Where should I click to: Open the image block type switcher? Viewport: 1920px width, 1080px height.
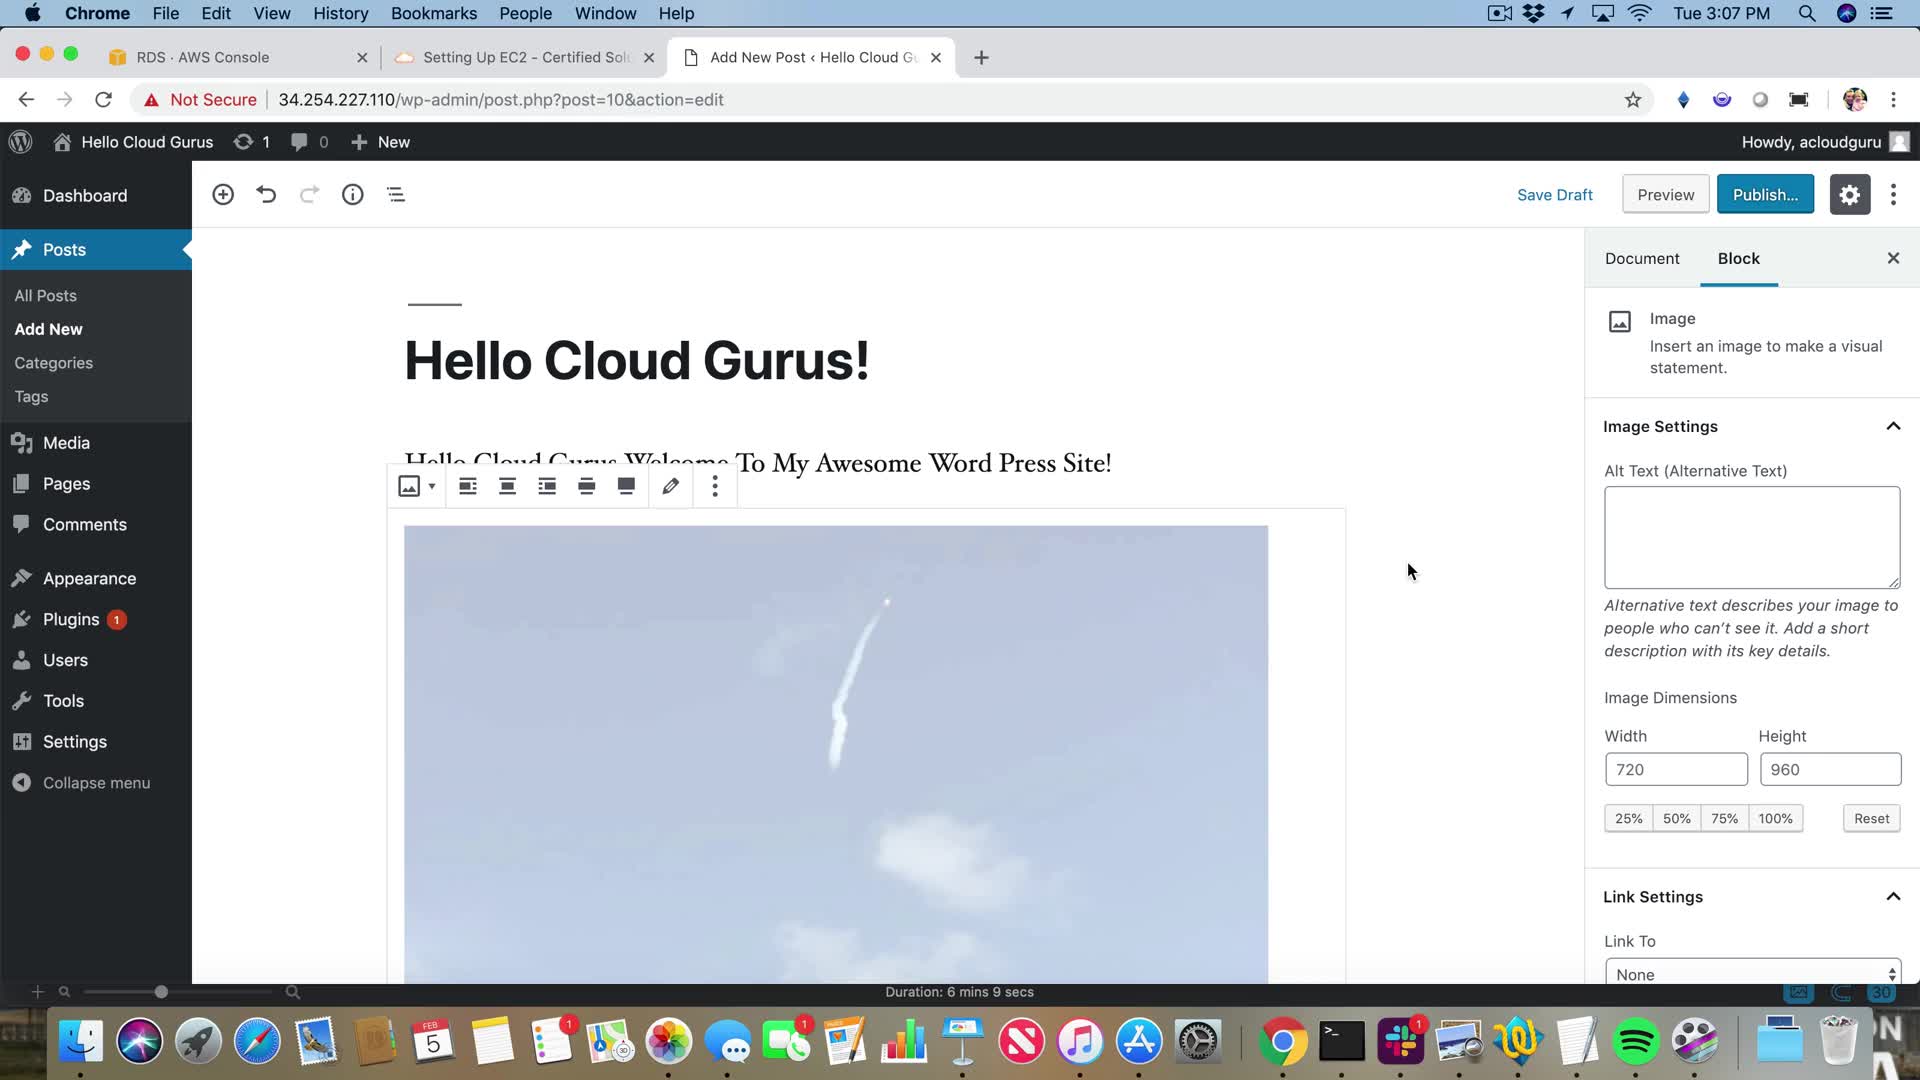click(416, 486)
